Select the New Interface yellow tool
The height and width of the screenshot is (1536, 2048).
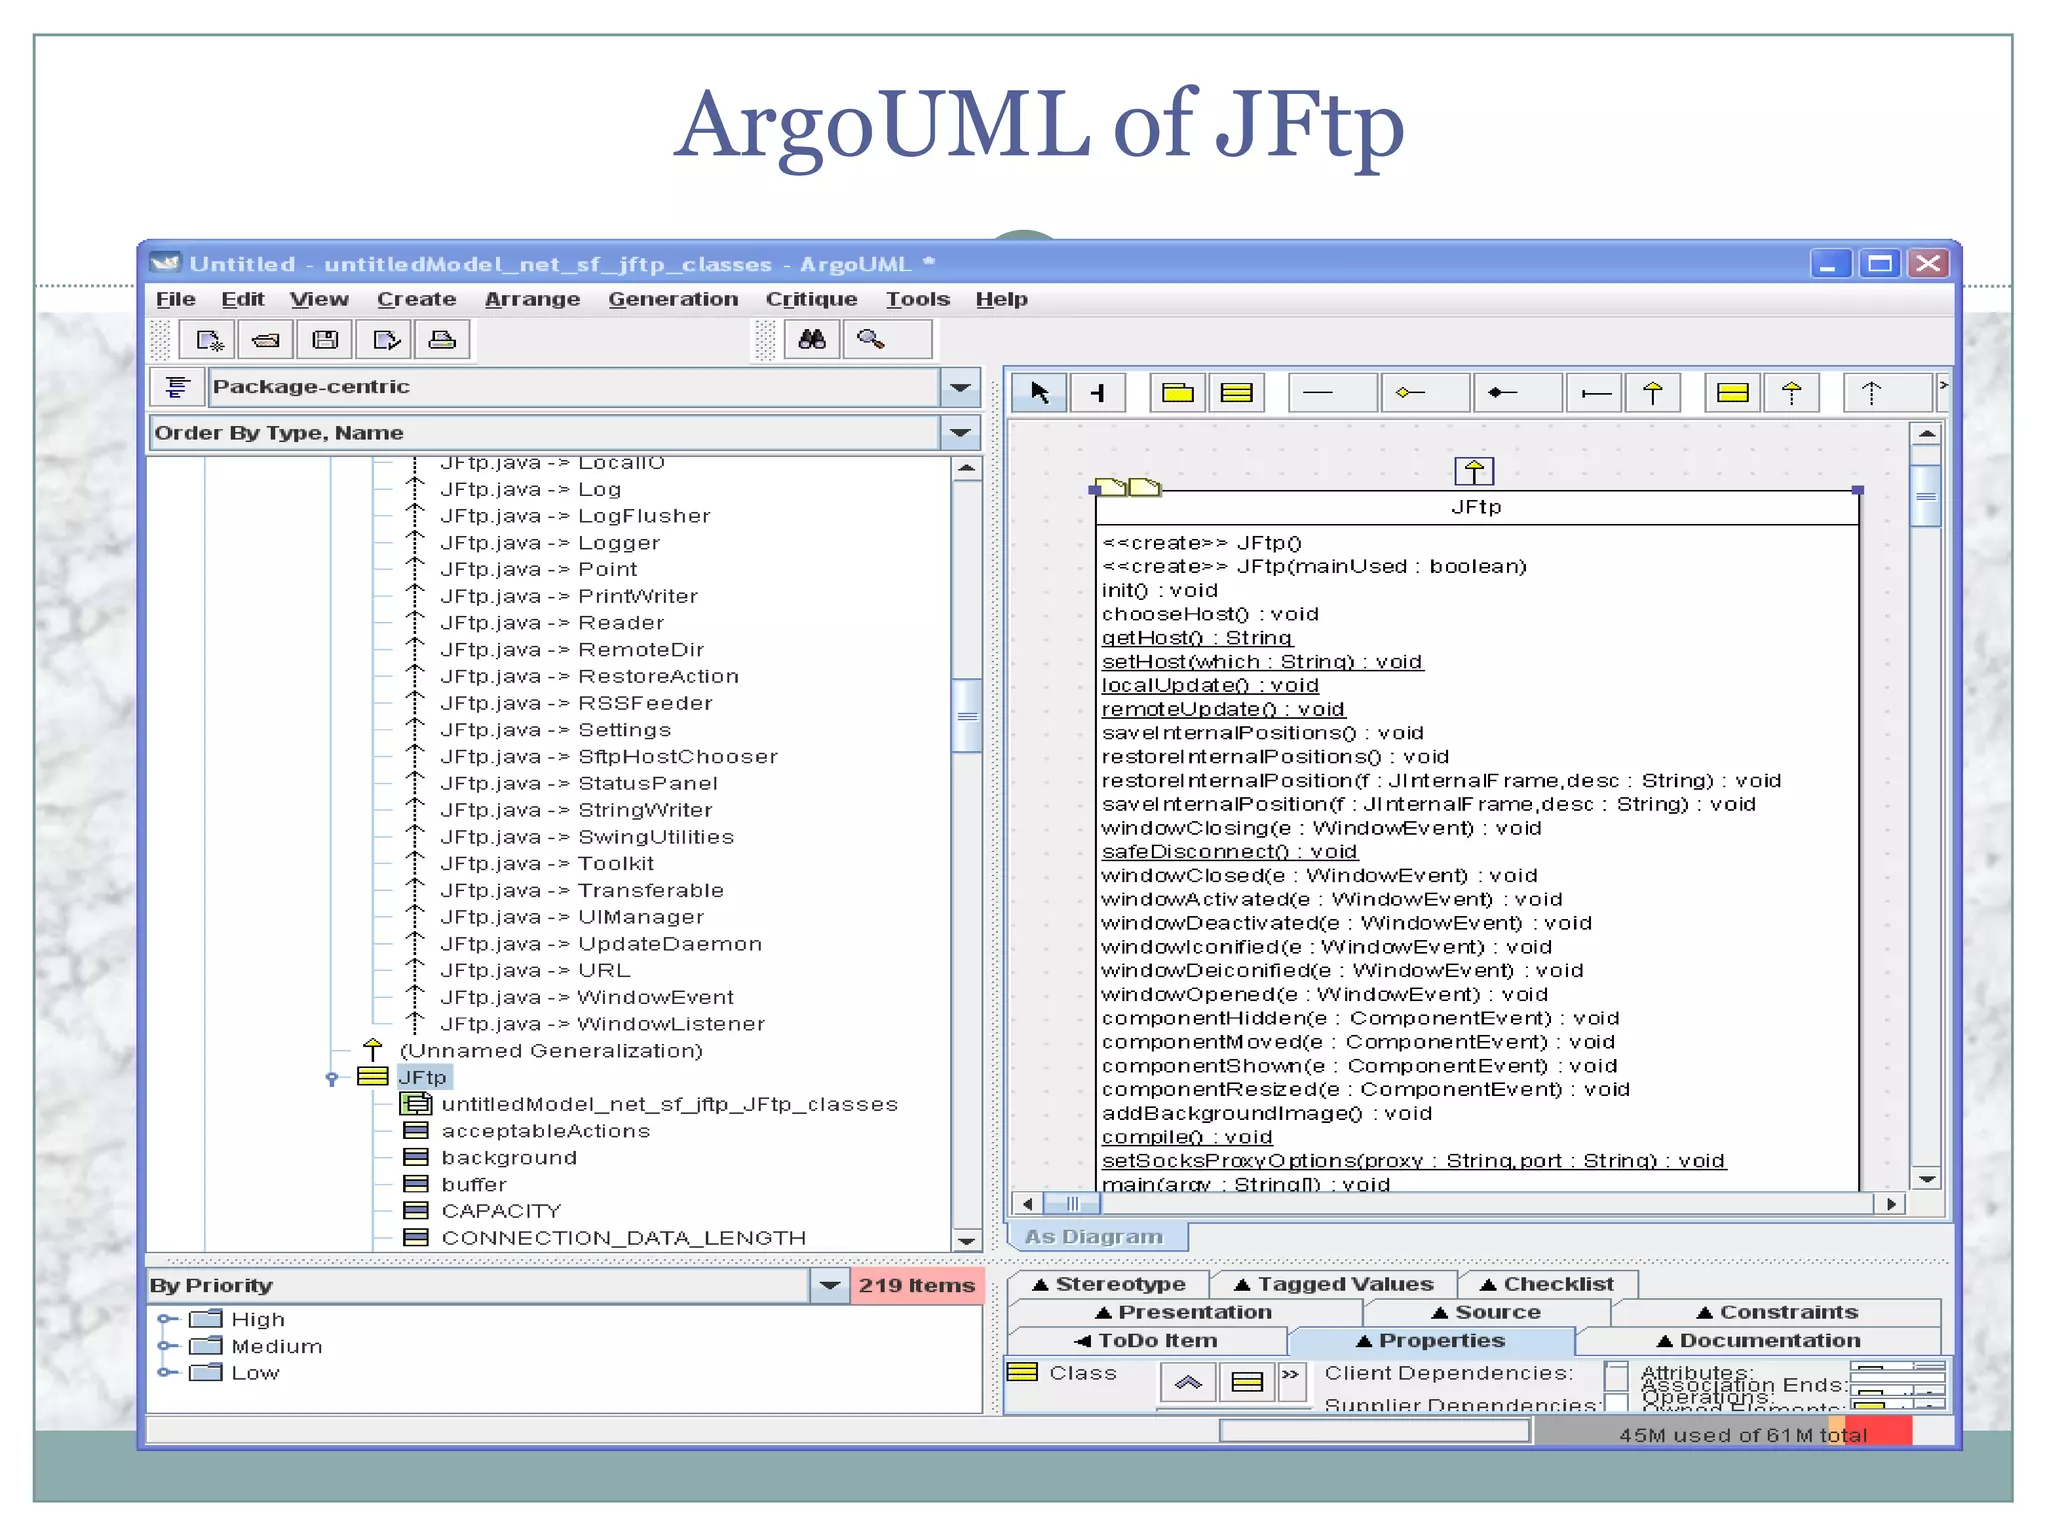point(1733,393)
